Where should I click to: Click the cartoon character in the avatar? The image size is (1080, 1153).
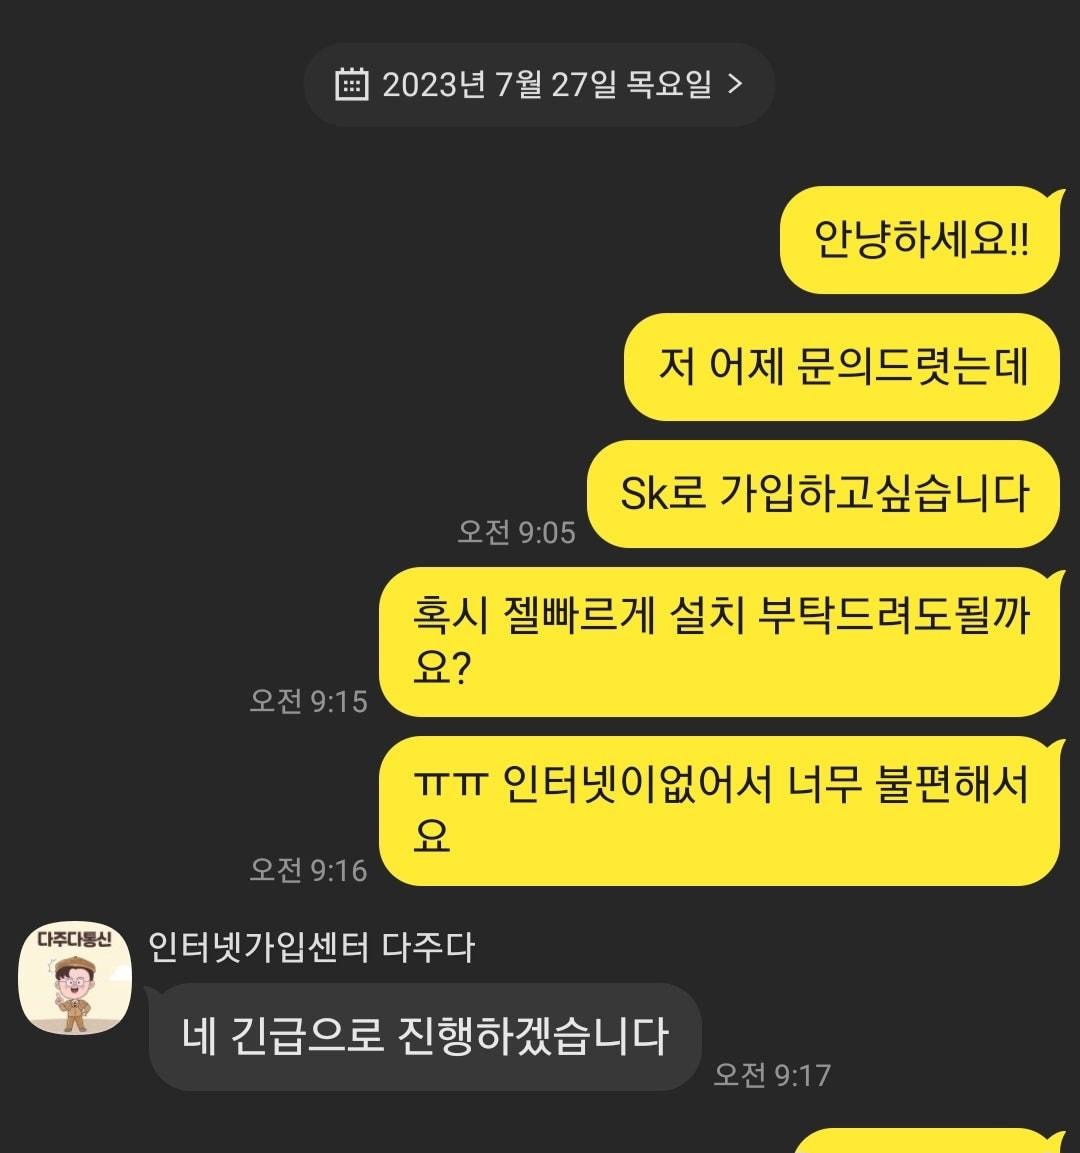click(x=74, y=993)
